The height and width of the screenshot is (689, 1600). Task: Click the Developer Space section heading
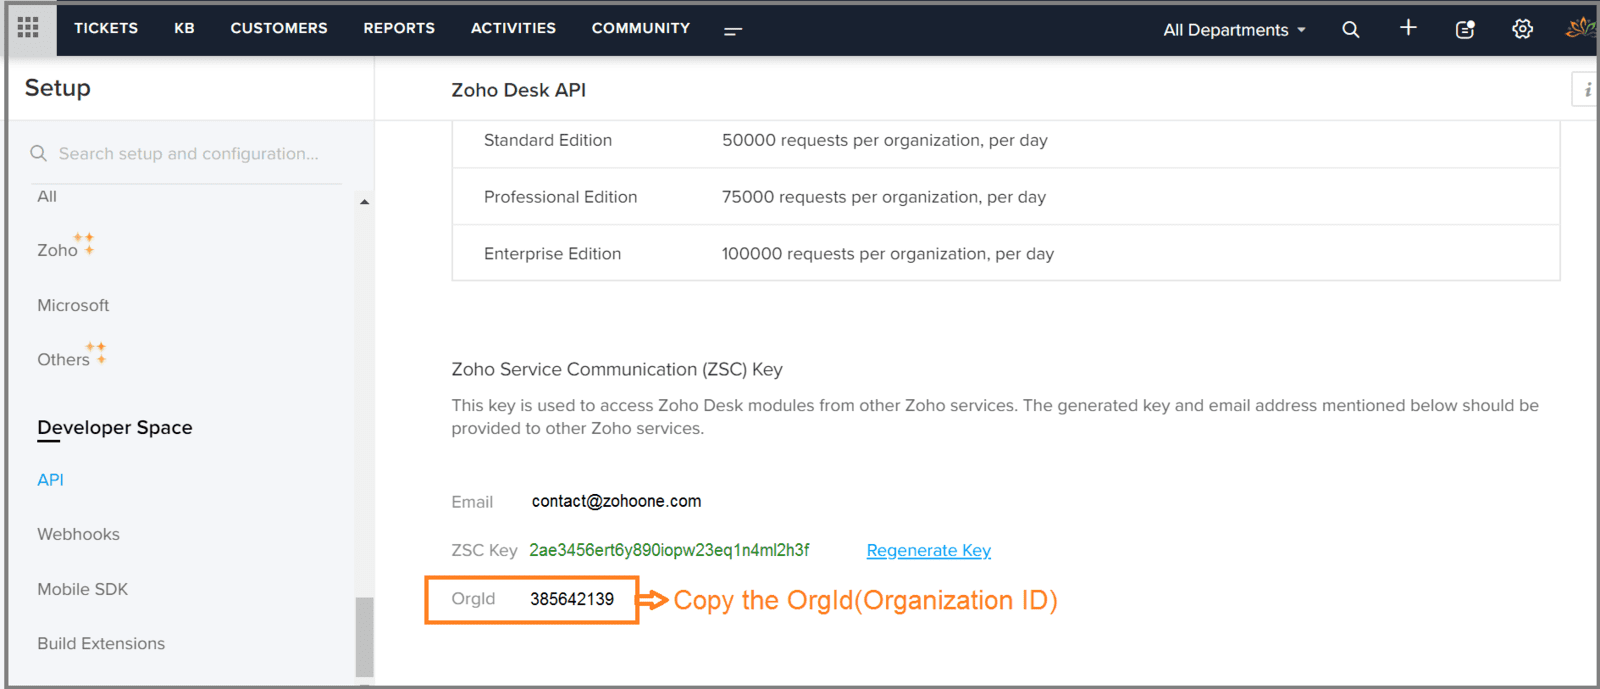click(115, 427)
